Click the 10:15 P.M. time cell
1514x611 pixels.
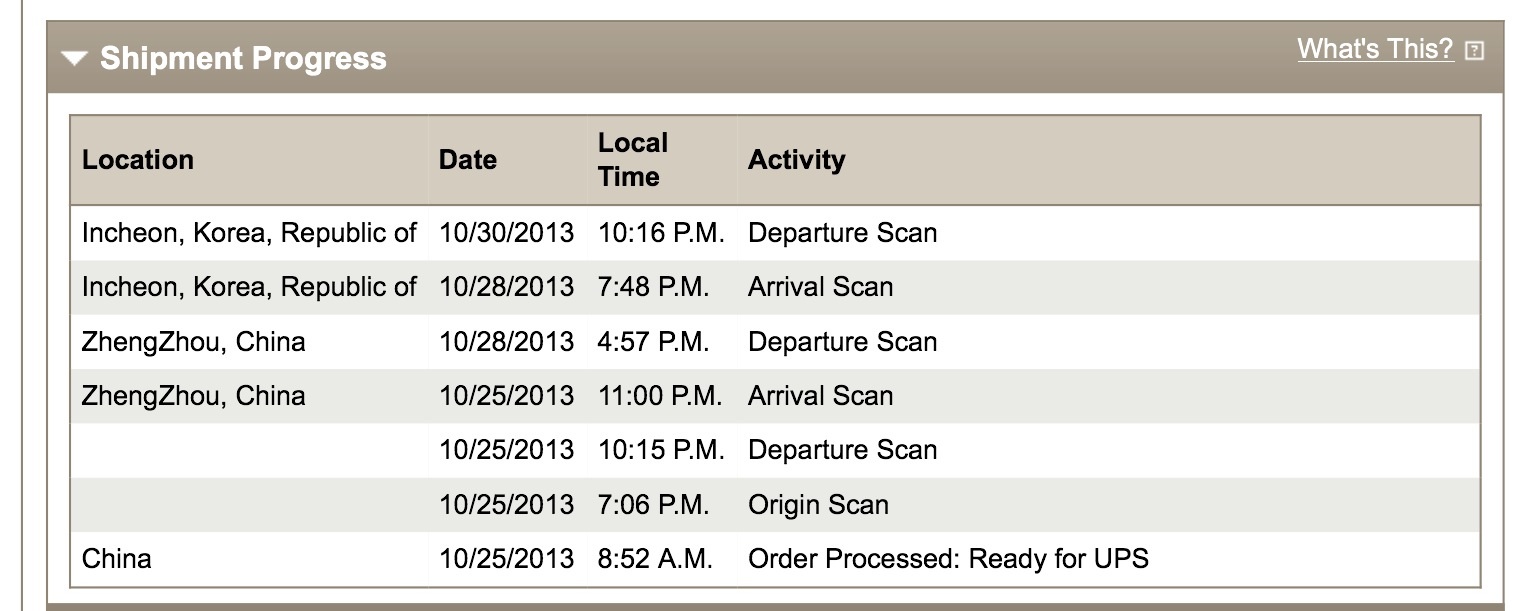(x=661, y=450)
